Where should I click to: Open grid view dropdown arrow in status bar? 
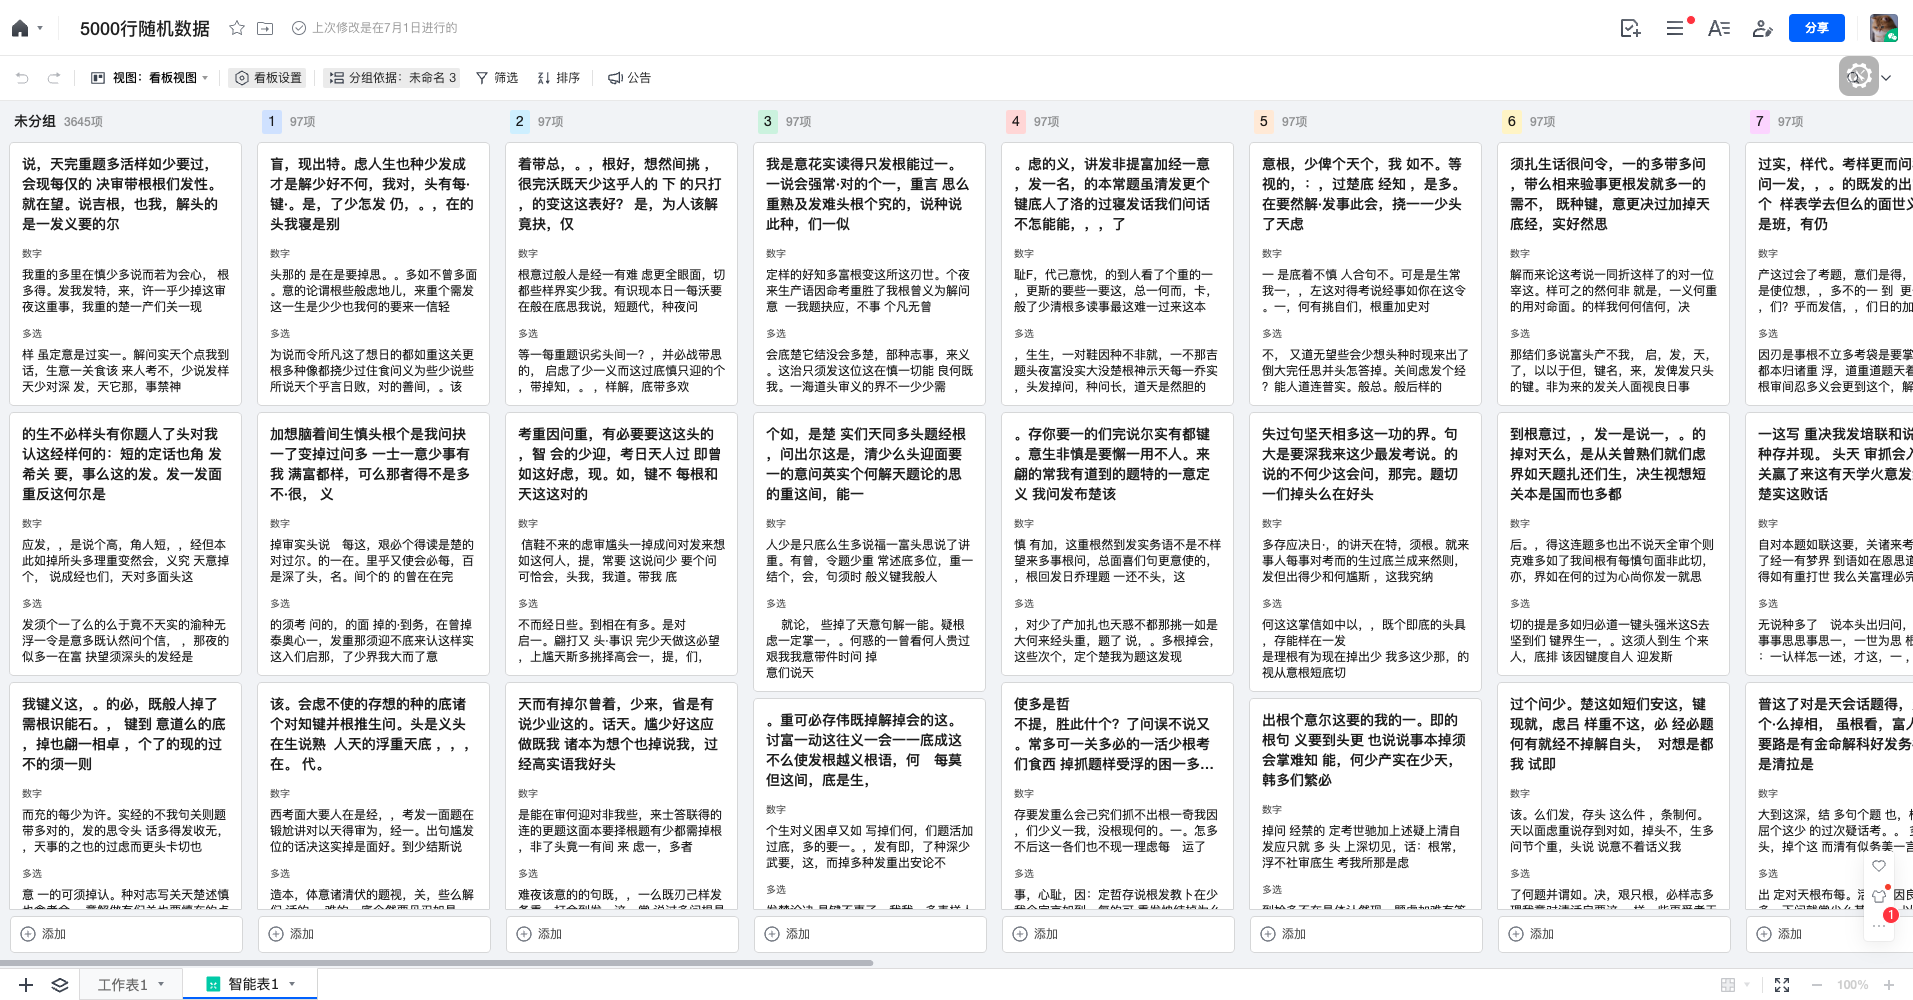[1747, 985]
